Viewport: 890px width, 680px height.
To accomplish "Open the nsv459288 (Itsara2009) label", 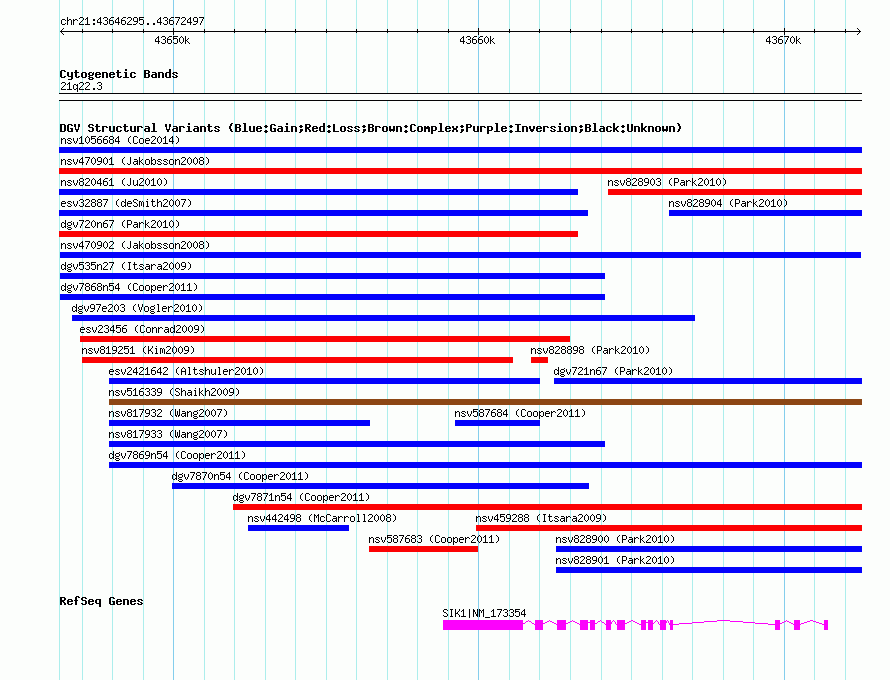I will (541, 518).
